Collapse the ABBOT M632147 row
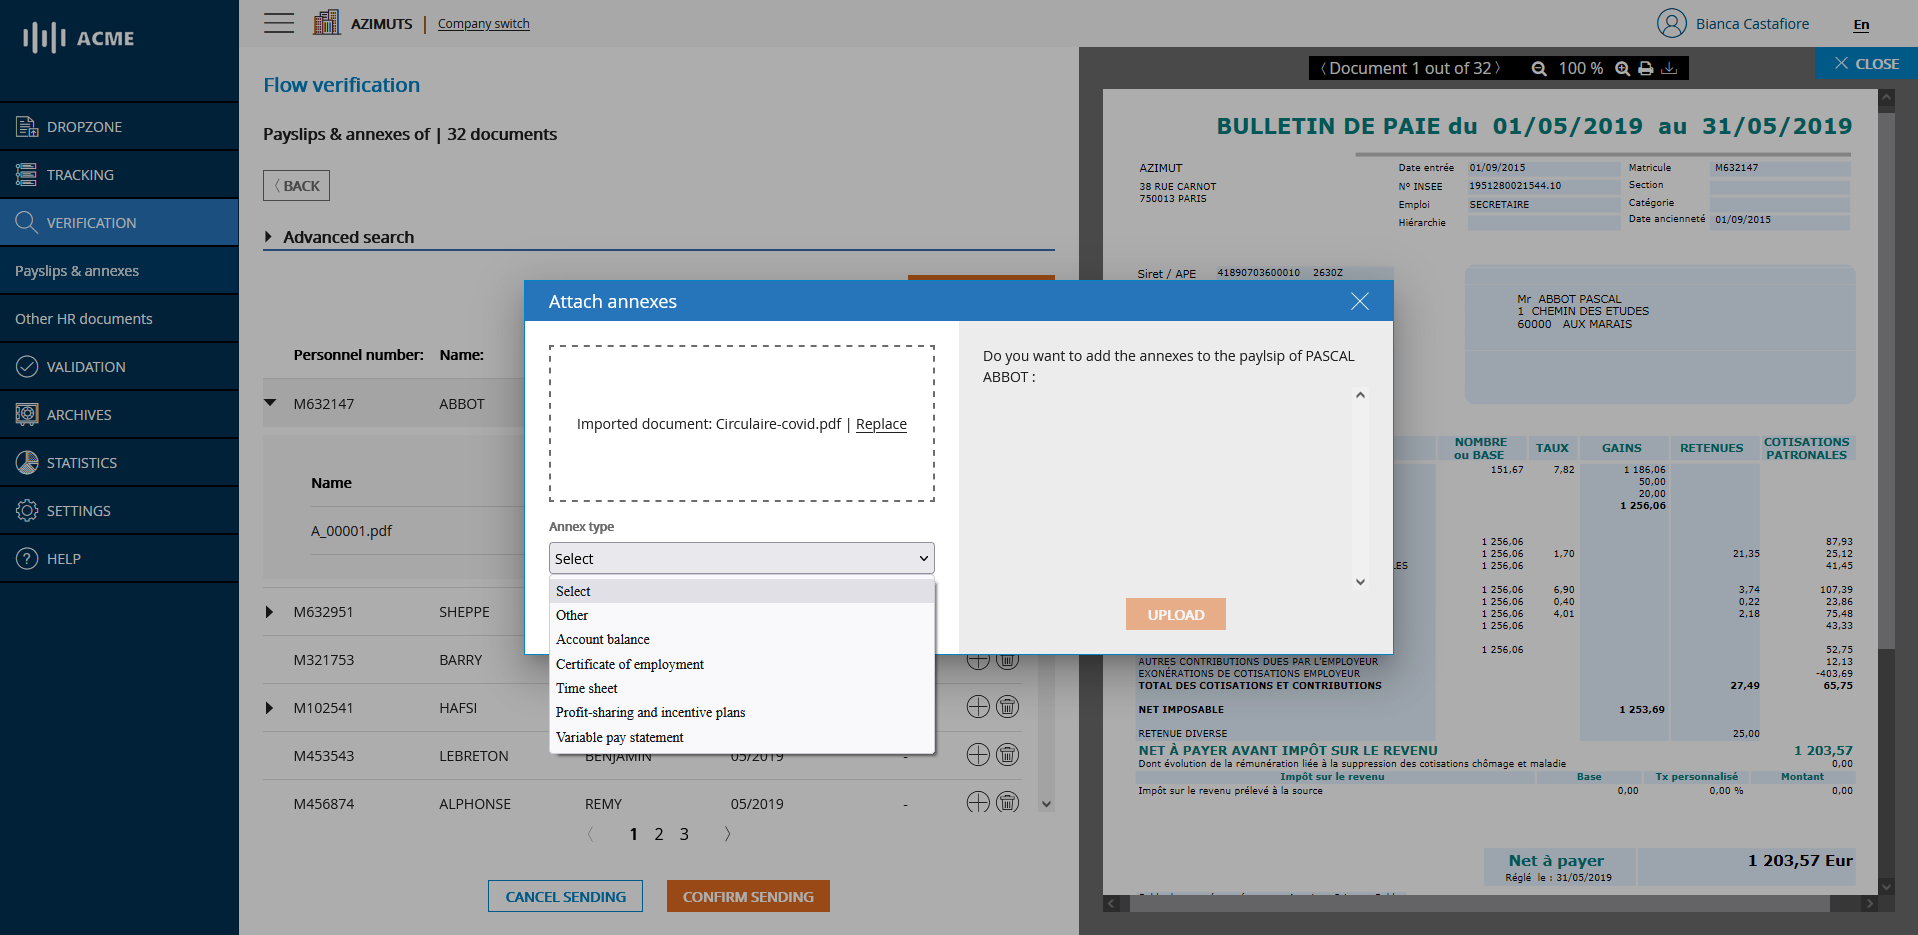The image size is (1918, 935). click(x=270, y=404)
